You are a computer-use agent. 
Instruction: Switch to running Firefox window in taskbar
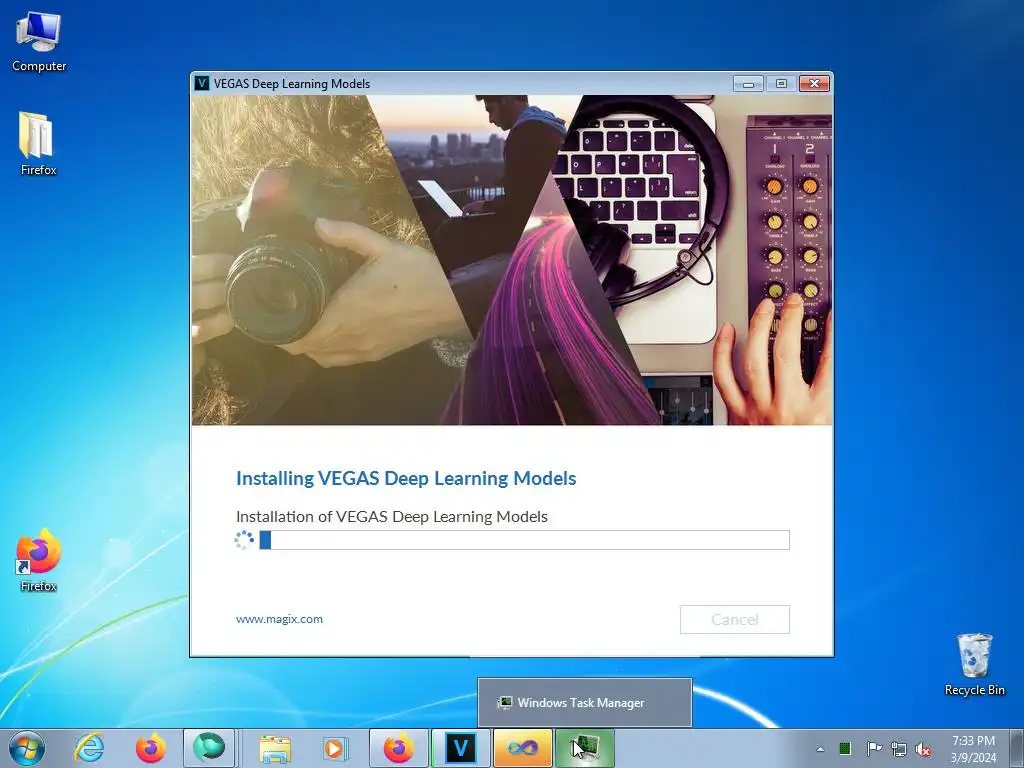(x=399, y=748)
